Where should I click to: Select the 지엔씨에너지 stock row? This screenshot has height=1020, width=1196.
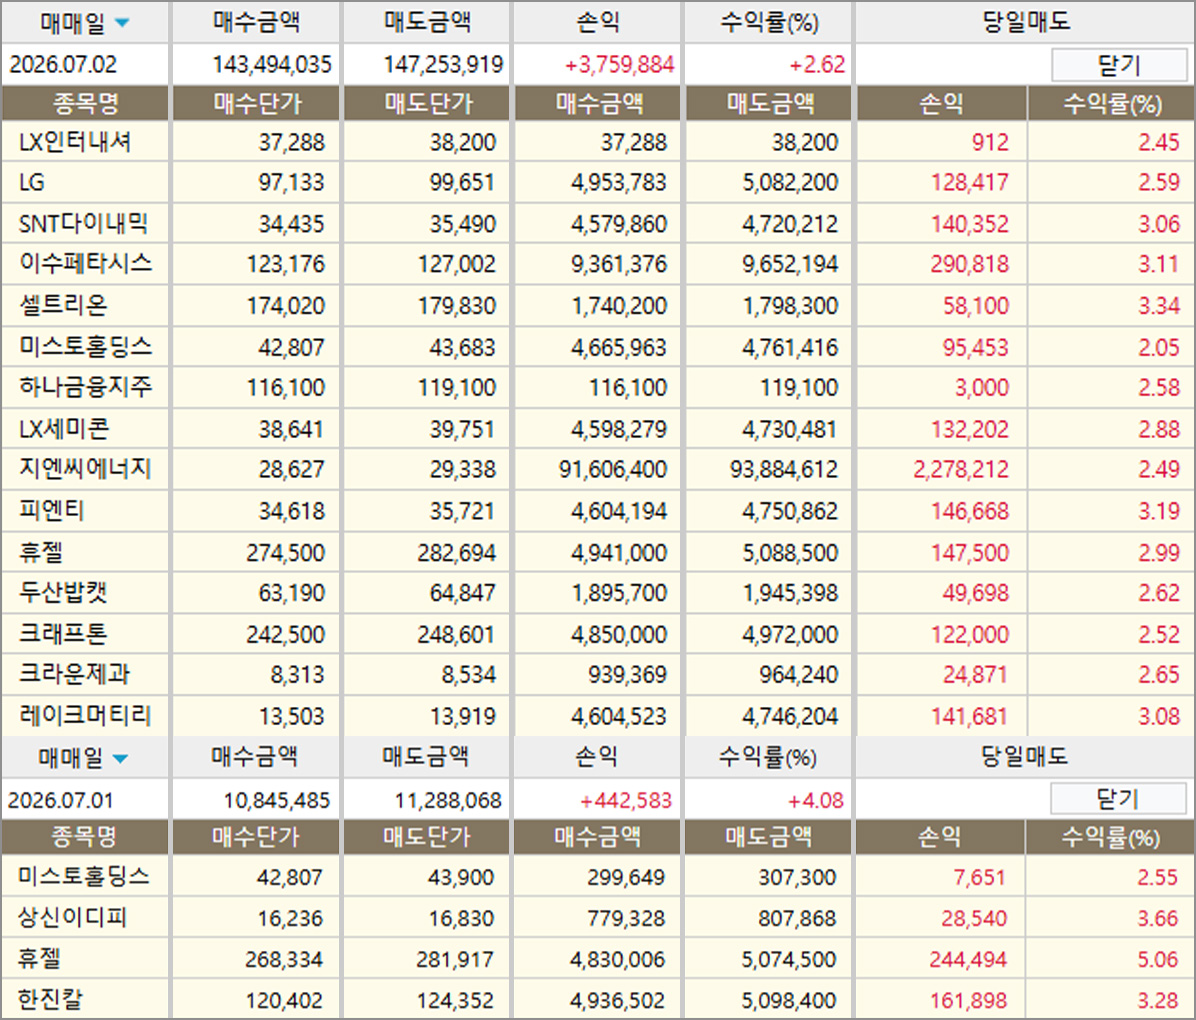[598, 469]
